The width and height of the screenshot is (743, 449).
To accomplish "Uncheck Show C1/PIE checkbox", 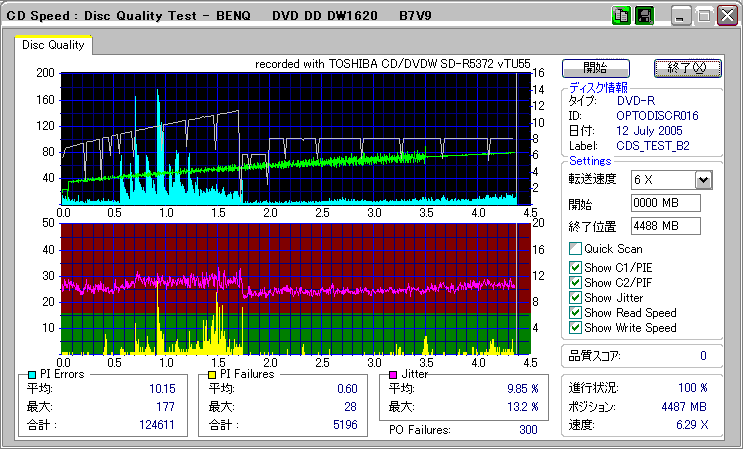I will coord(575,266).
